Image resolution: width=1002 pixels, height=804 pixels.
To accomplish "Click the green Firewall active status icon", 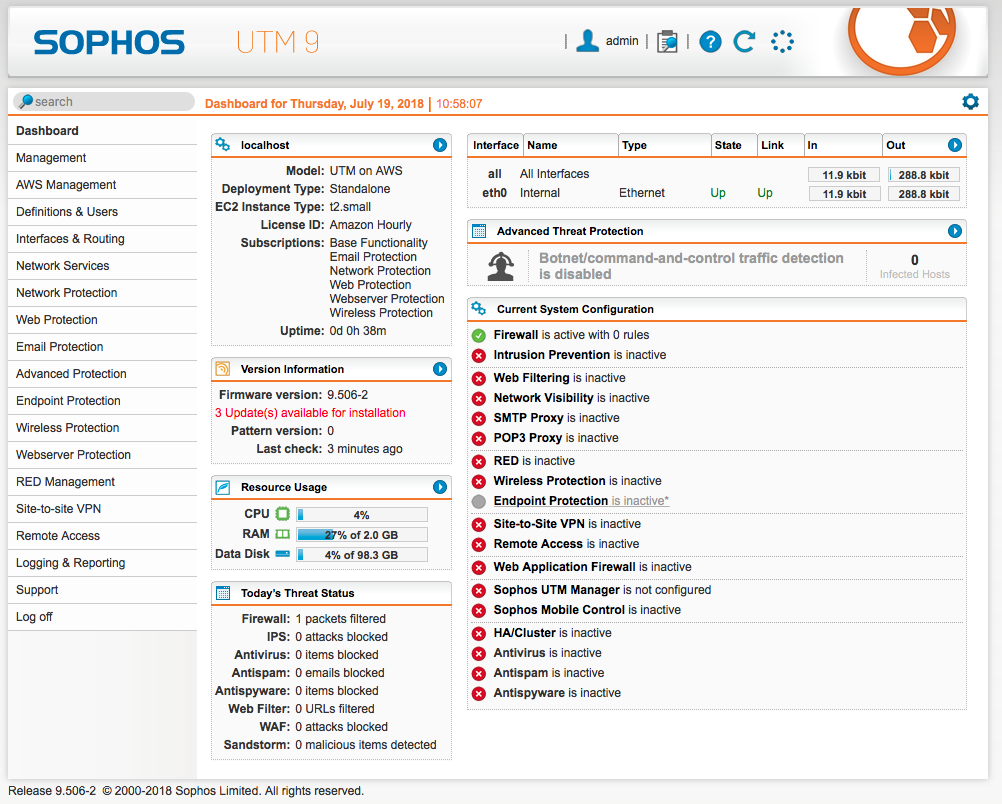I will tap(479, 335).
